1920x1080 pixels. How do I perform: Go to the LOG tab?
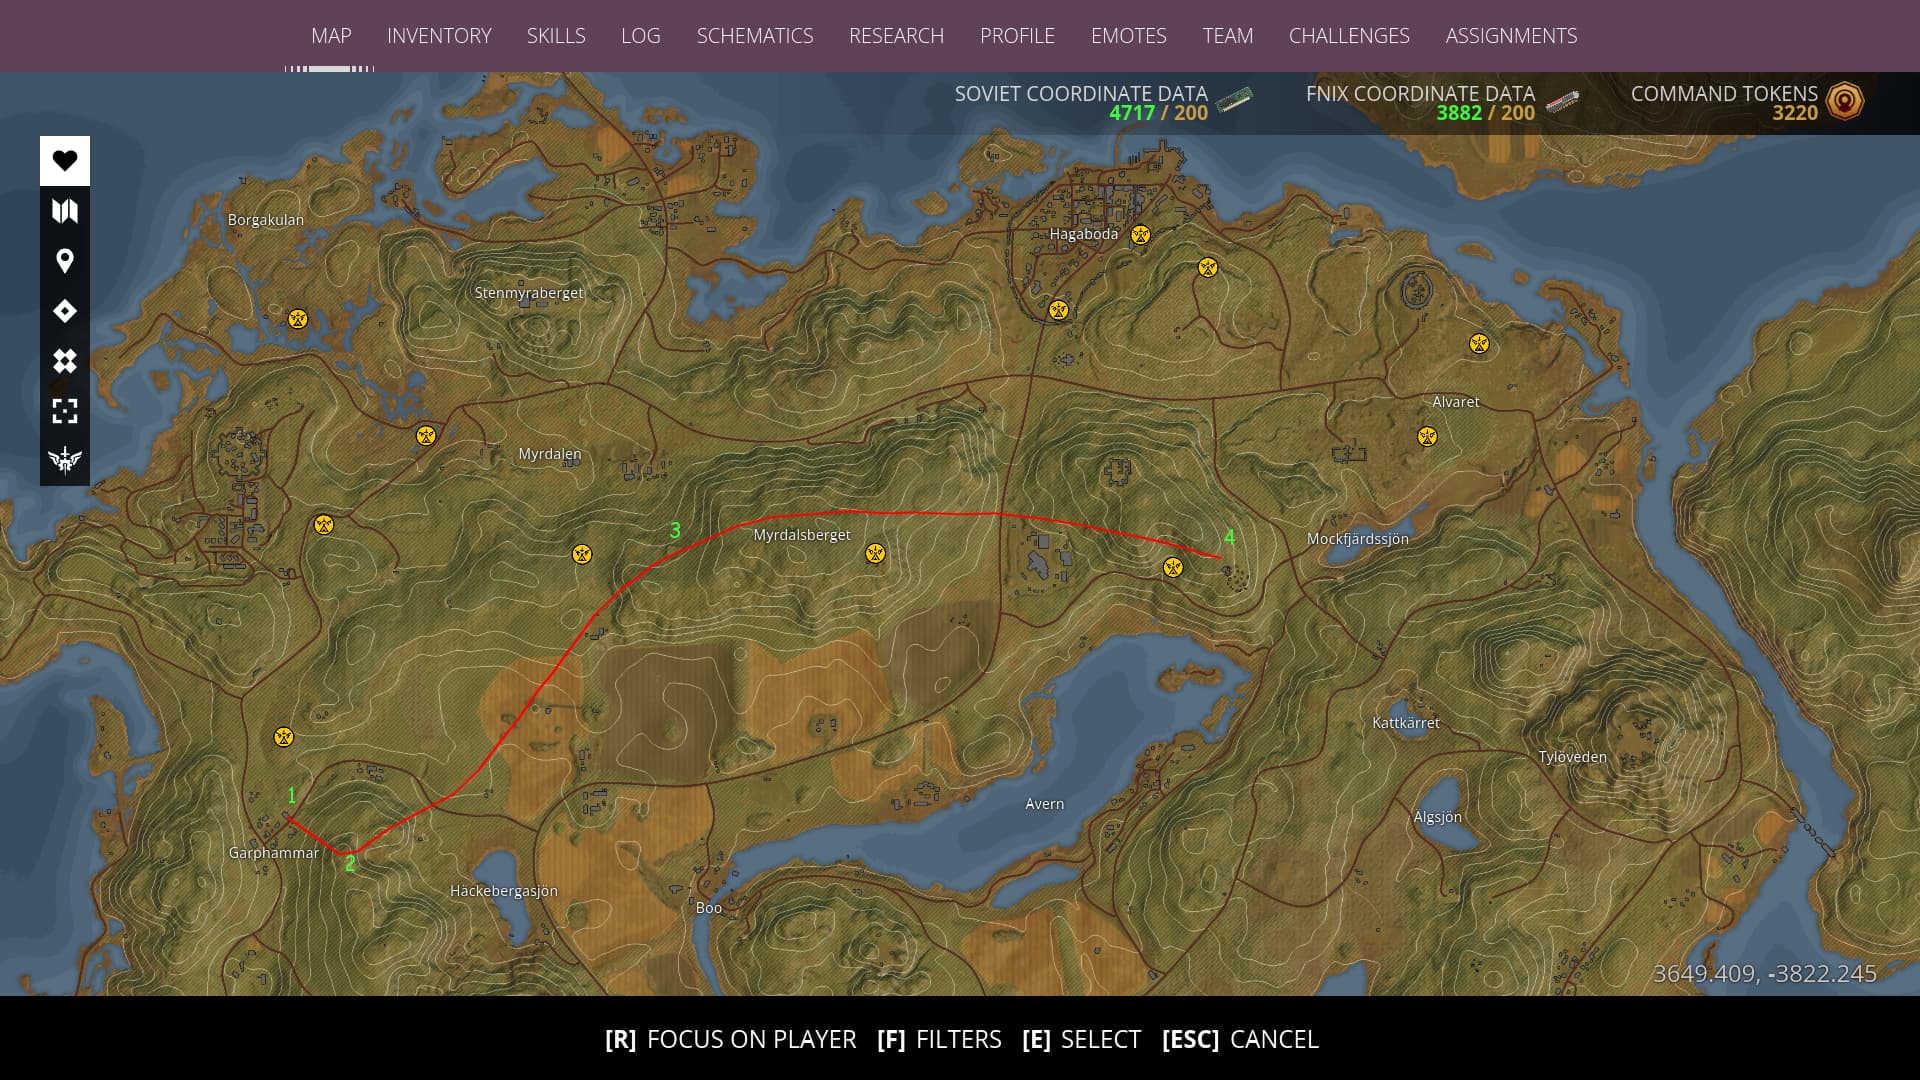(x=640, y=36)
